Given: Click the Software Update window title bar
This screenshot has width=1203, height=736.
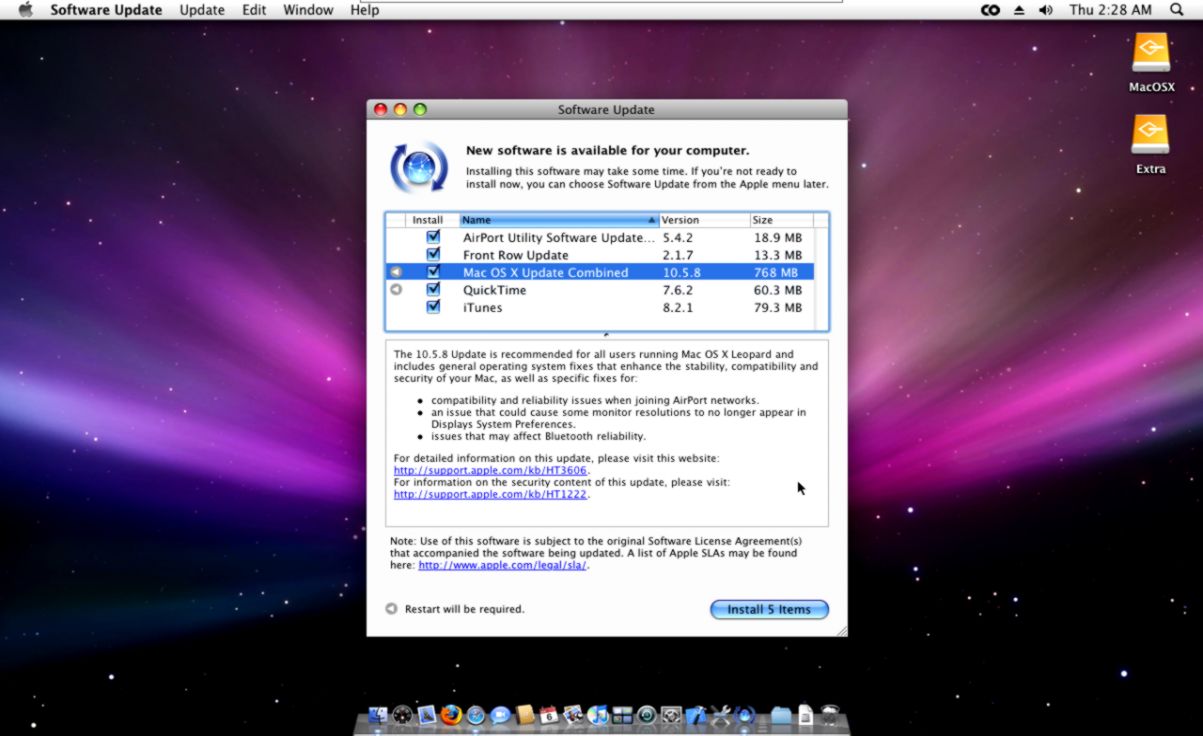Looking at the screenshot, I should [x=606, y=109].
